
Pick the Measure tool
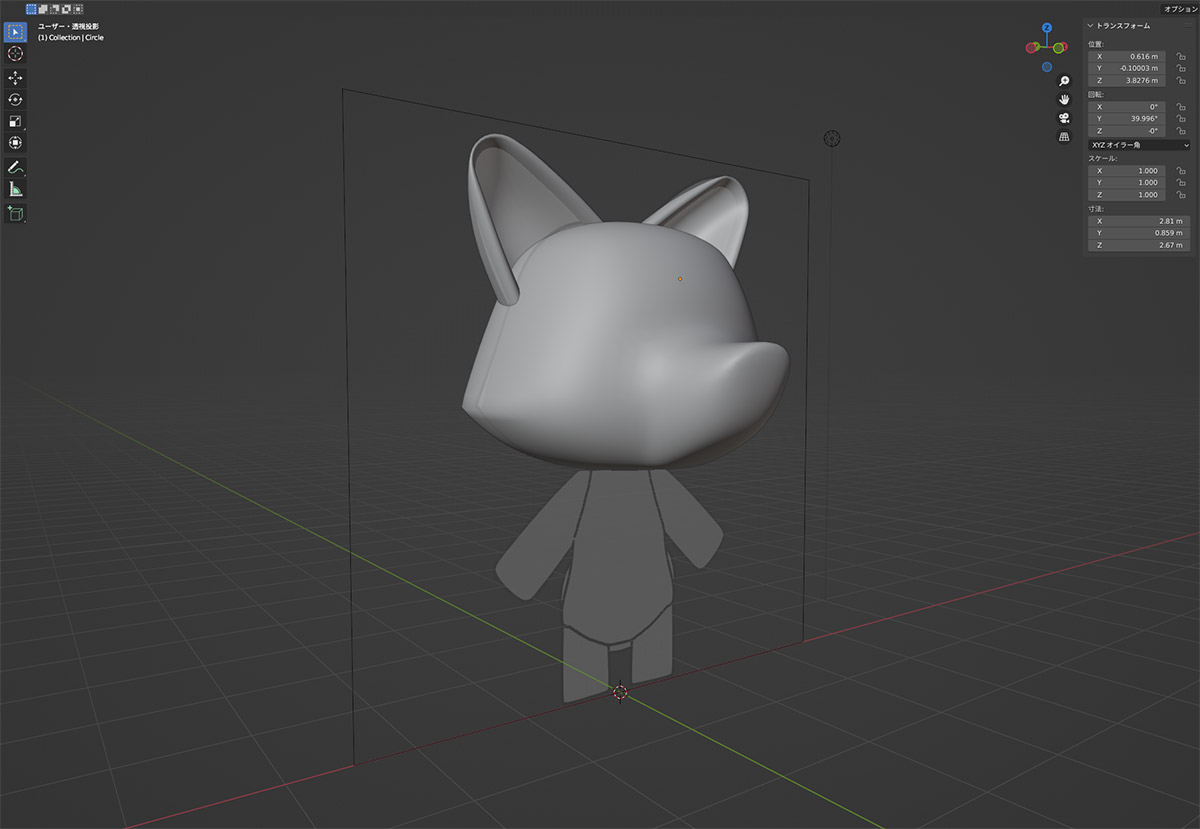[15, 189]
